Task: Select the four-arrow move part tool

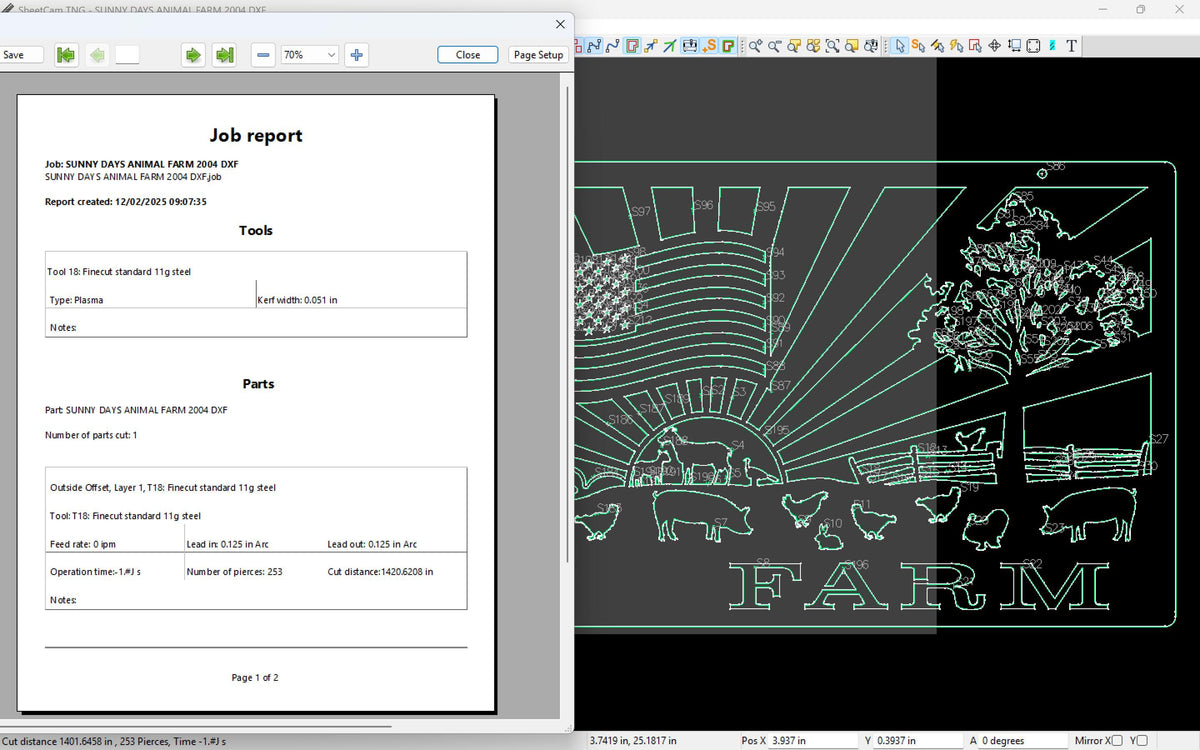Action: (x=995, y=46)
